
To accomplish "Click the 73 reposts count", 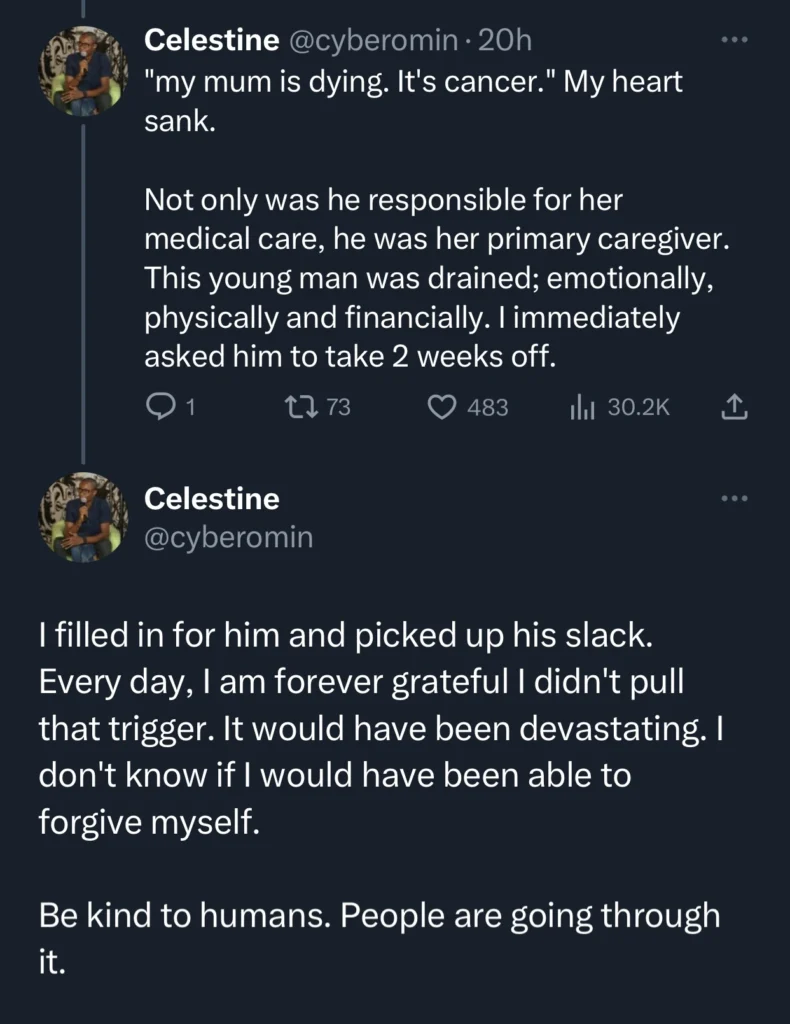I will coord(339,407).
